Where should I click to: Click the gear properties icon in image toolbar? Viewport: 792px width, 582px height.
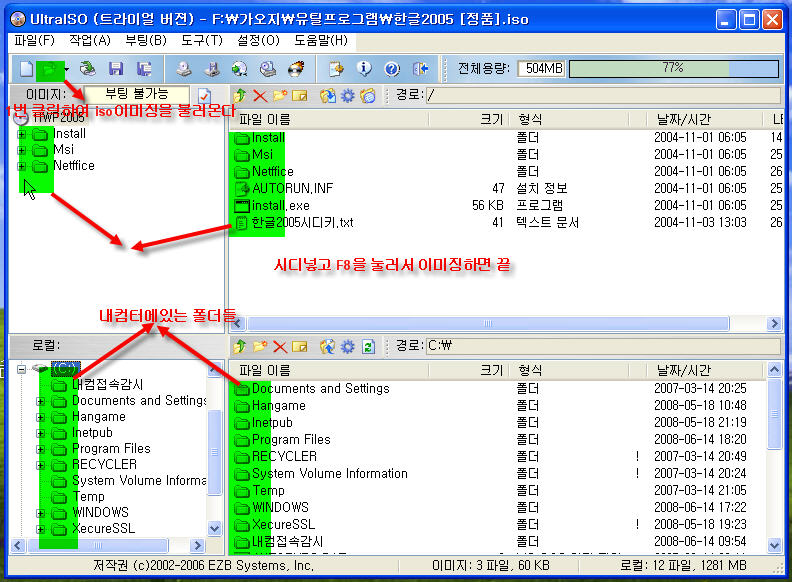348,95
